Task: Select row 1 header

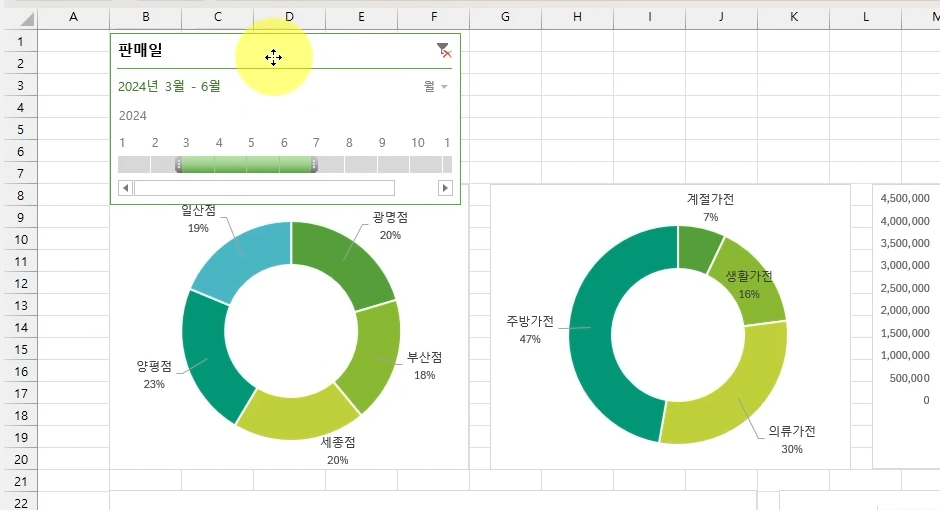Action: coord(20,41)
